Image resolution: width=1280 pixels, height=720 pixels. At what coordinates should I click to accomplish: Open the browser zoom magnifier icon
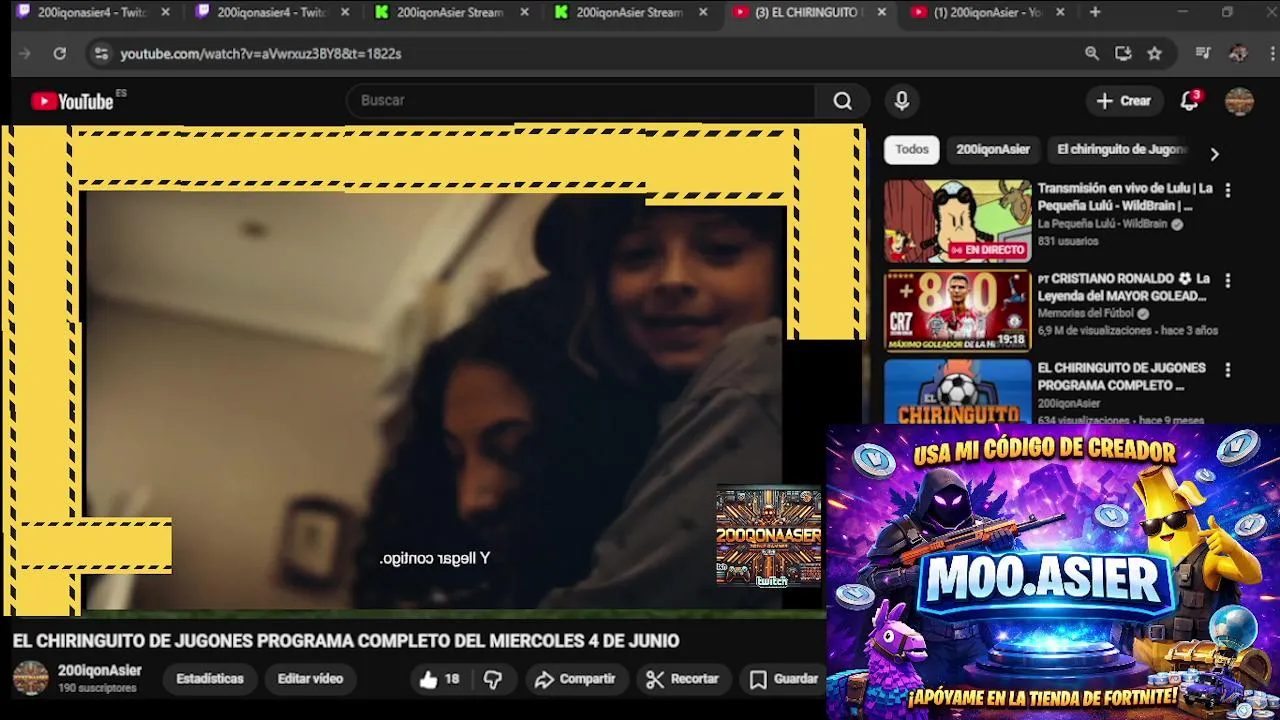(x=1092, y=54)
